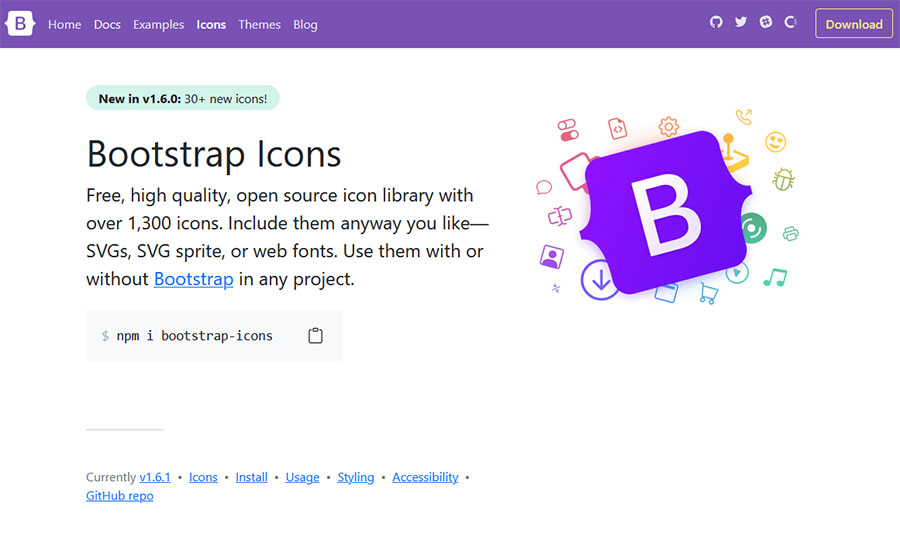Go to Home in the navbar
The height and width of the screenshot is (534, 900).
tap(64, 25)
